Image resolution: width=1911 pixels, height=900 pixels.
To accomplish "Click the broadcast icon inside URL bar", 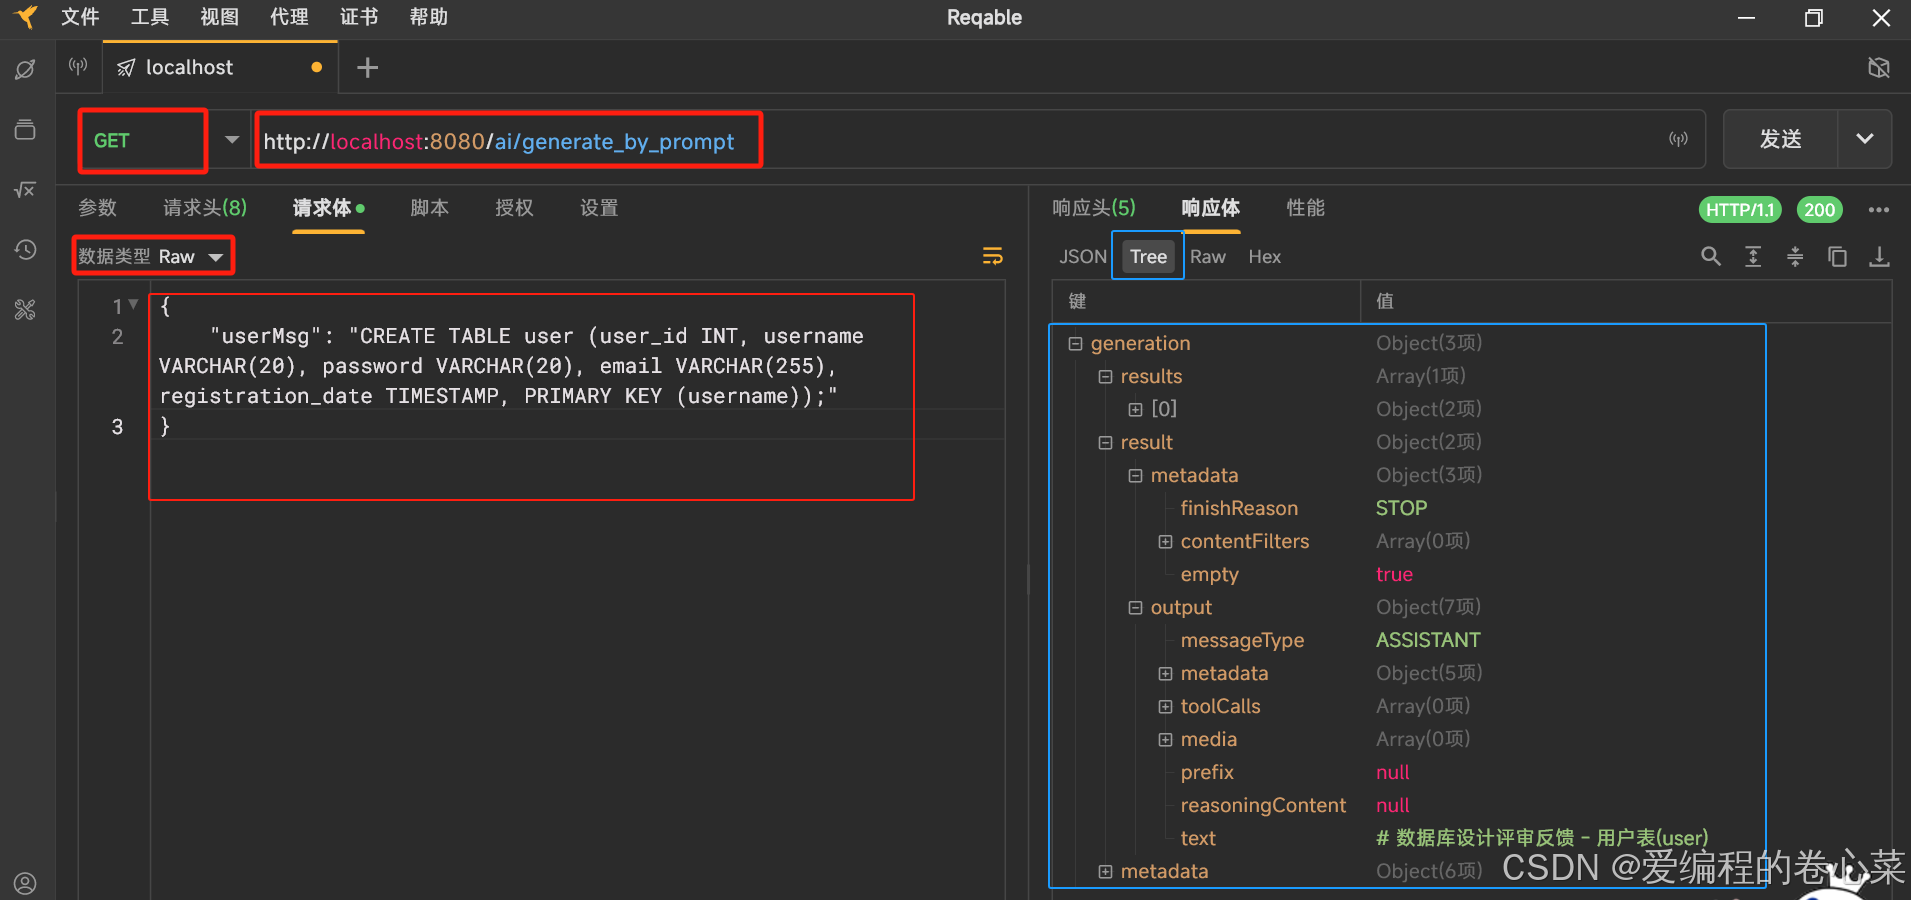I will tap(1678, 139).
